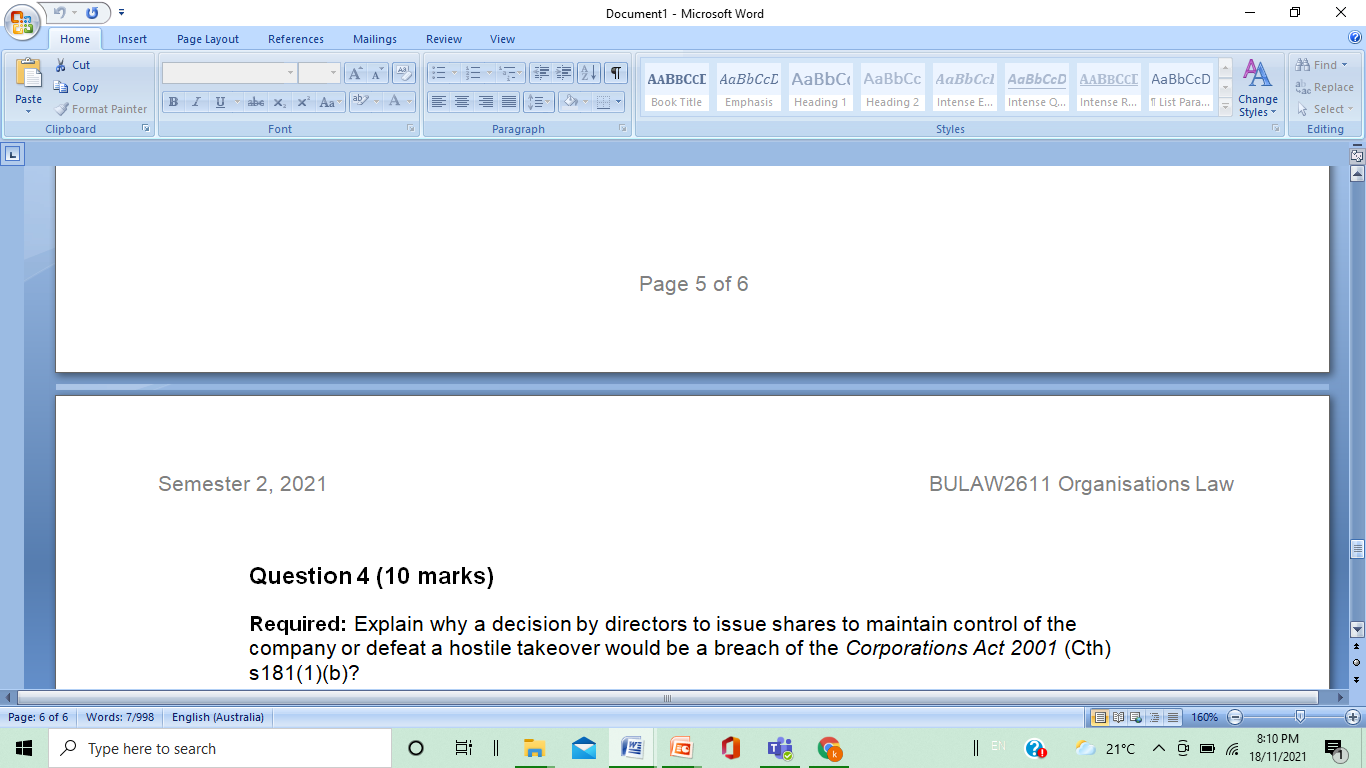1366x768 pixels.
Task: Open Google Chrome from the taskbar
Action: (828, 747)
